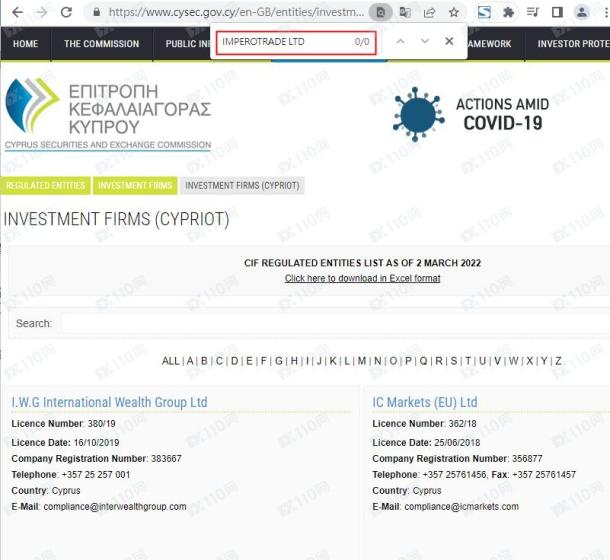Image resolution: width=610 pixels, height=560 pixels.
Task: Filter entities by letter Q
Action: 423,361
